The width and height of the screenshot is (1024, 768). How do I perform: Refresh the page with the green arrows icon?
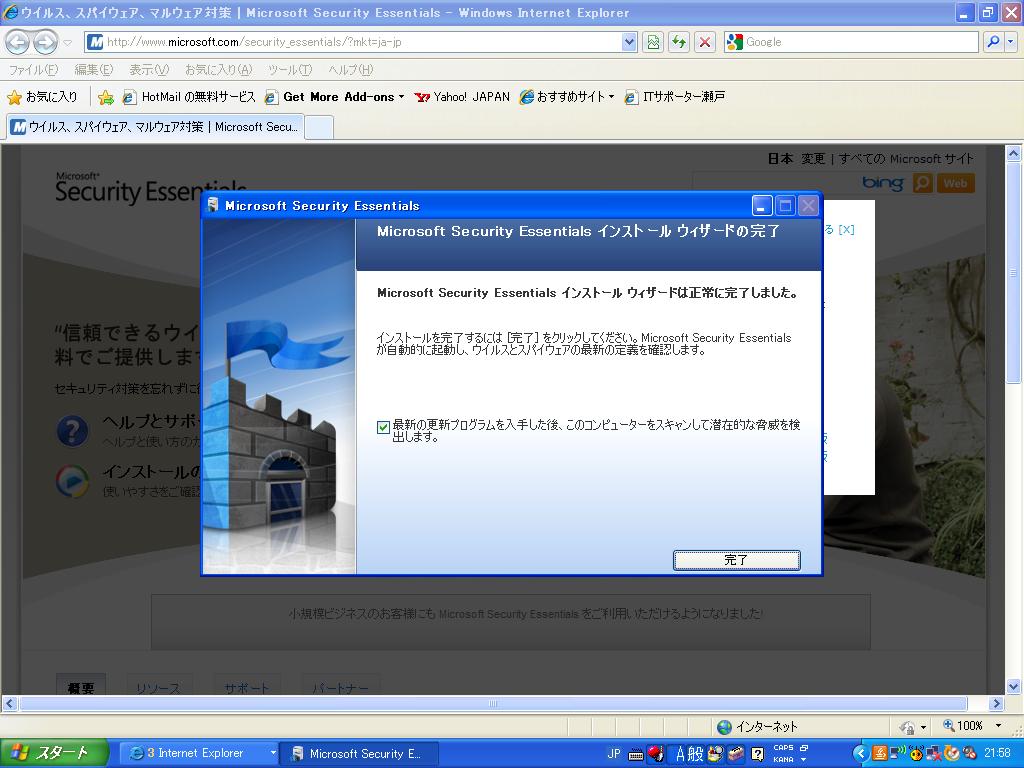click(679, 42)
